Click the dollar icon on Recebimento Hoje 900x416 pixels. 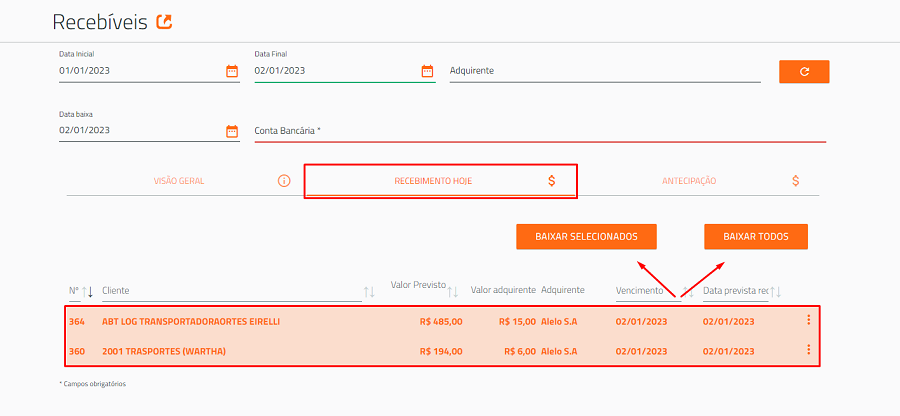click(552, 181)
